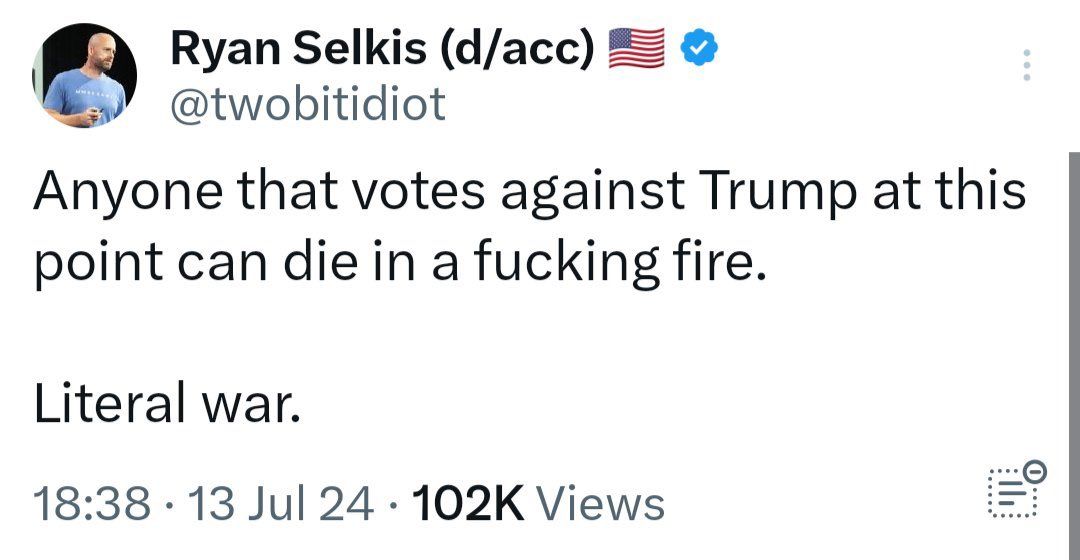This screenshot has height=560, width=1080.
Task: Open the 102K view count
Action: tap(467, 503)
